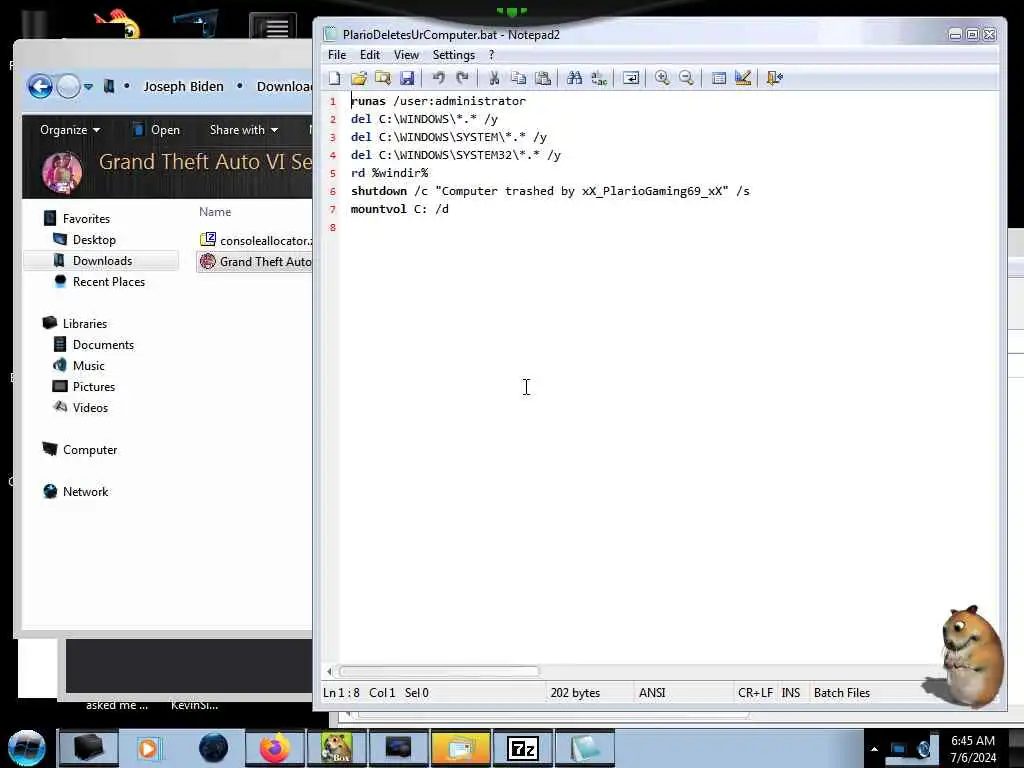Click Open button in Explorer toolbar
The width and height of the screenshot is (1024, 768).
point(157,130)
